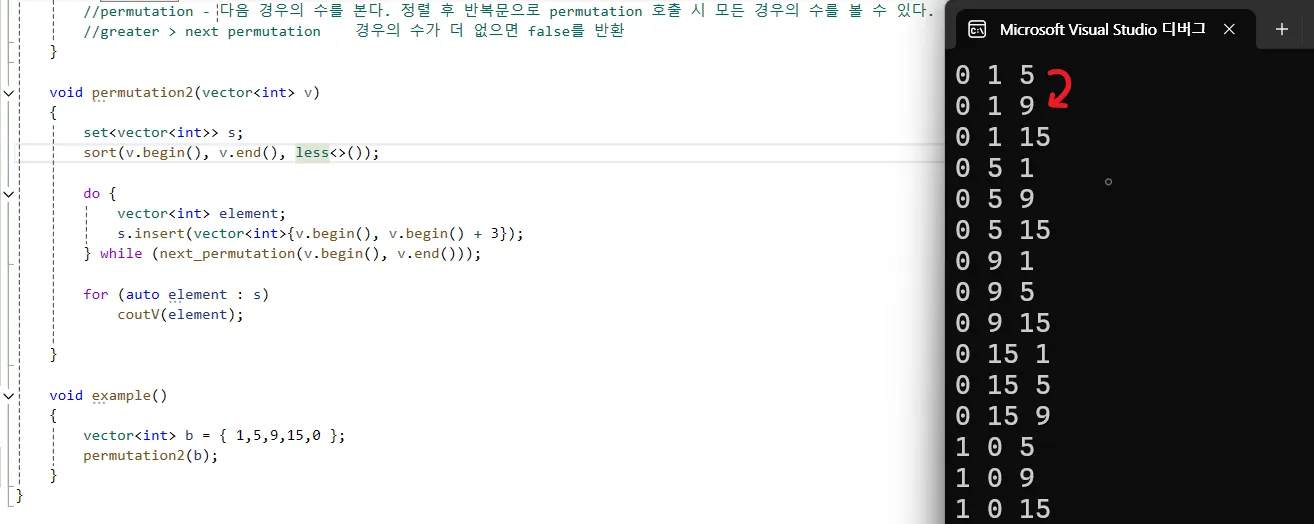Open a new terminal tab with the plus button

1282,29
